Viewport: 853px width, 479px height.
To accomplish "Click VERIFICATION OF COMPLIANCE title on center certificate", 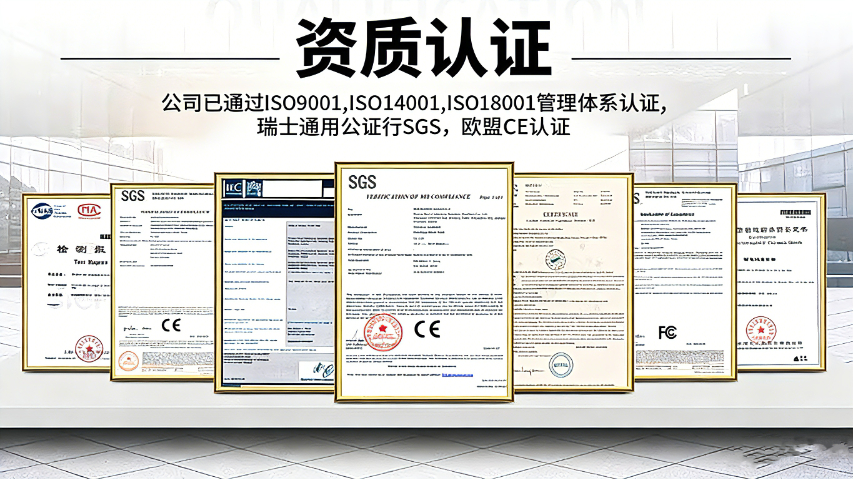I will click(x=418, y=196).
